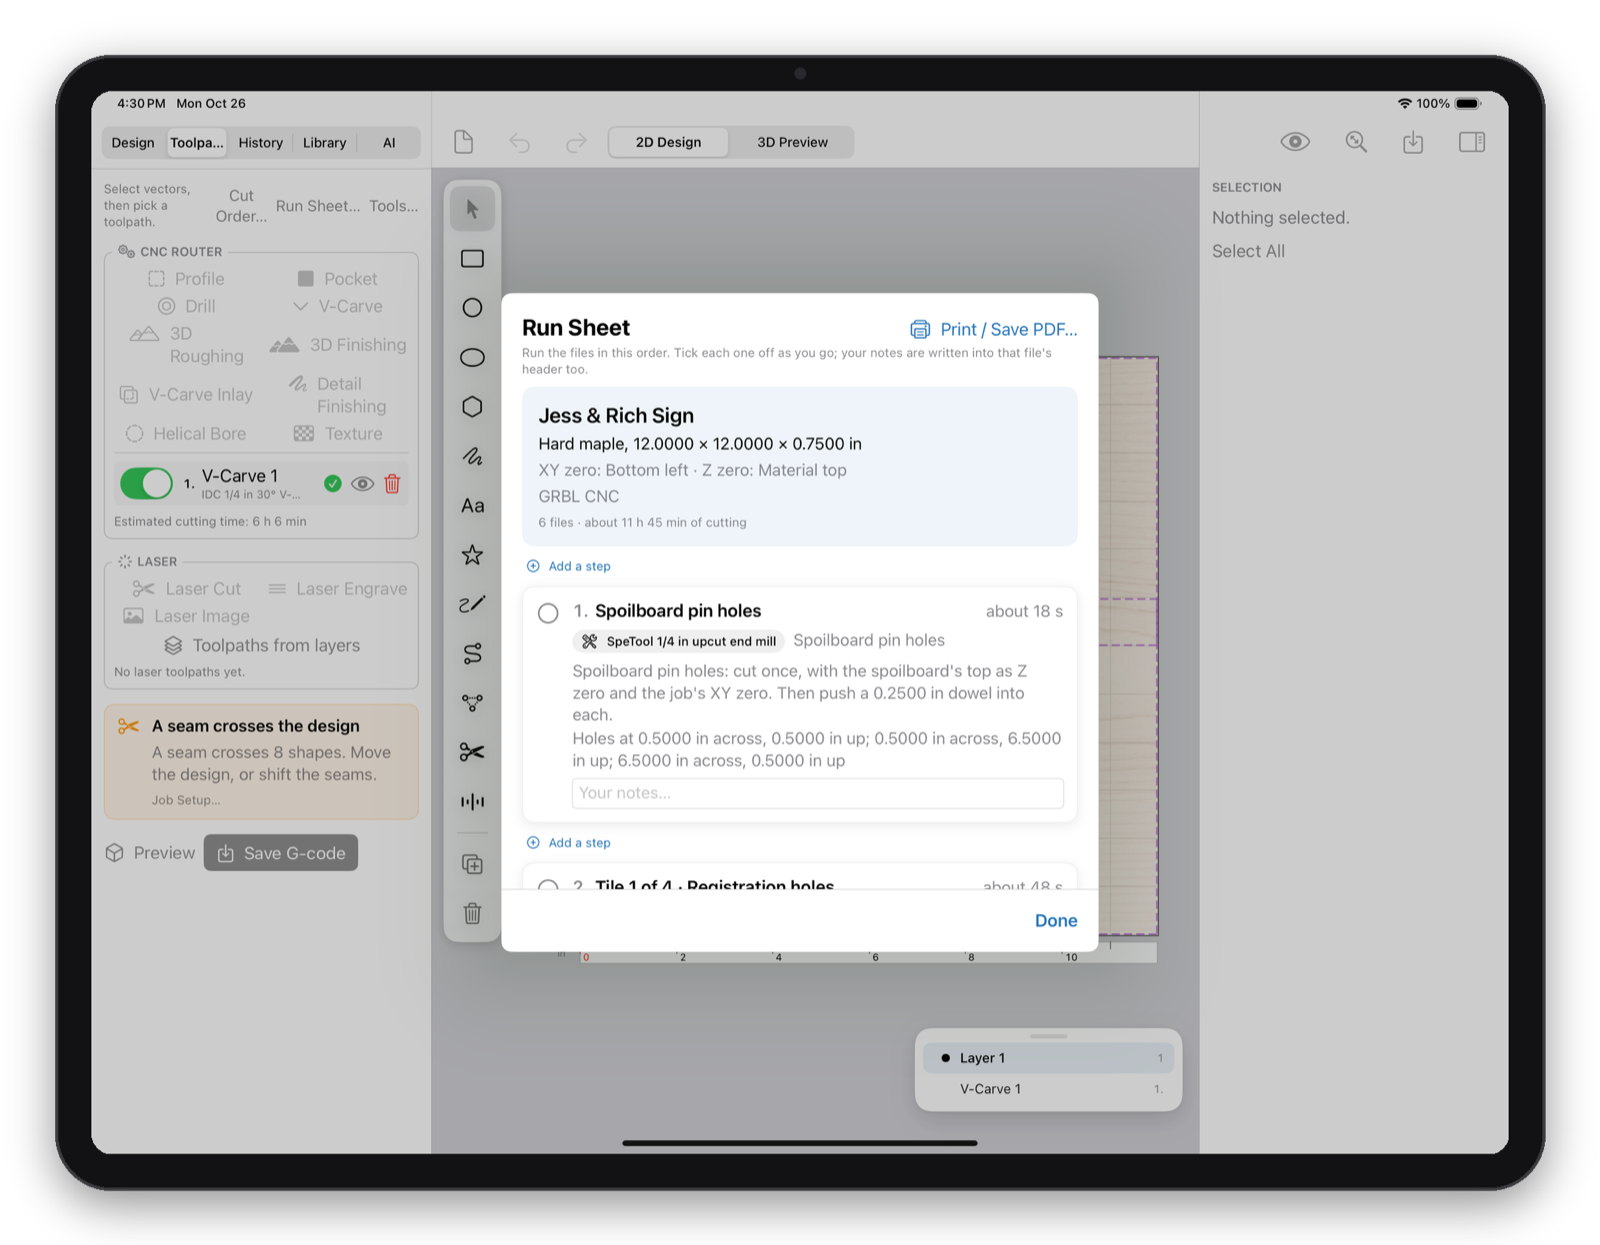Viewport: 1600px width, 1245px height.
Task: Select the Aa text tool
Action: click(x=472, y=506)
